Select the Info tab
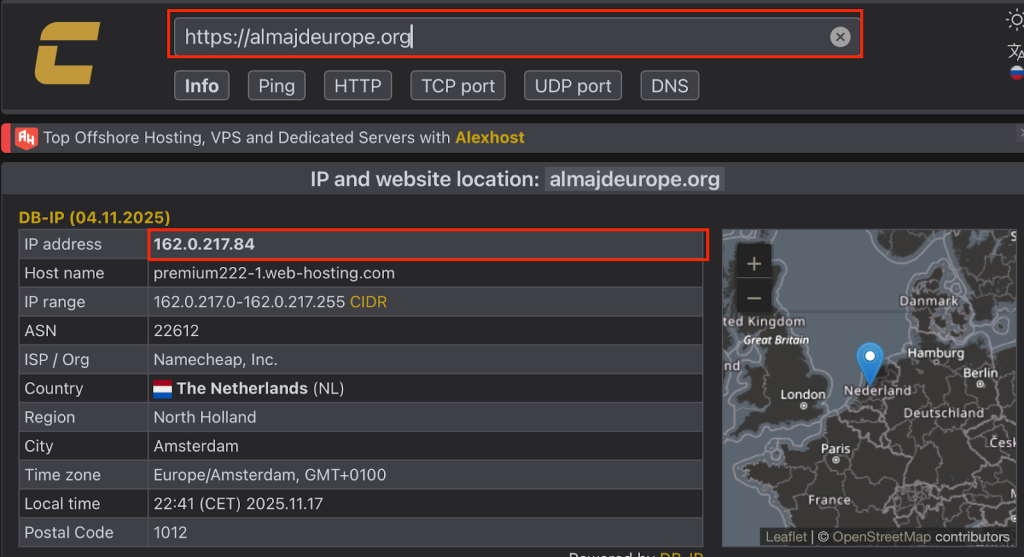The image size is (1024, 557). [201, 86]
